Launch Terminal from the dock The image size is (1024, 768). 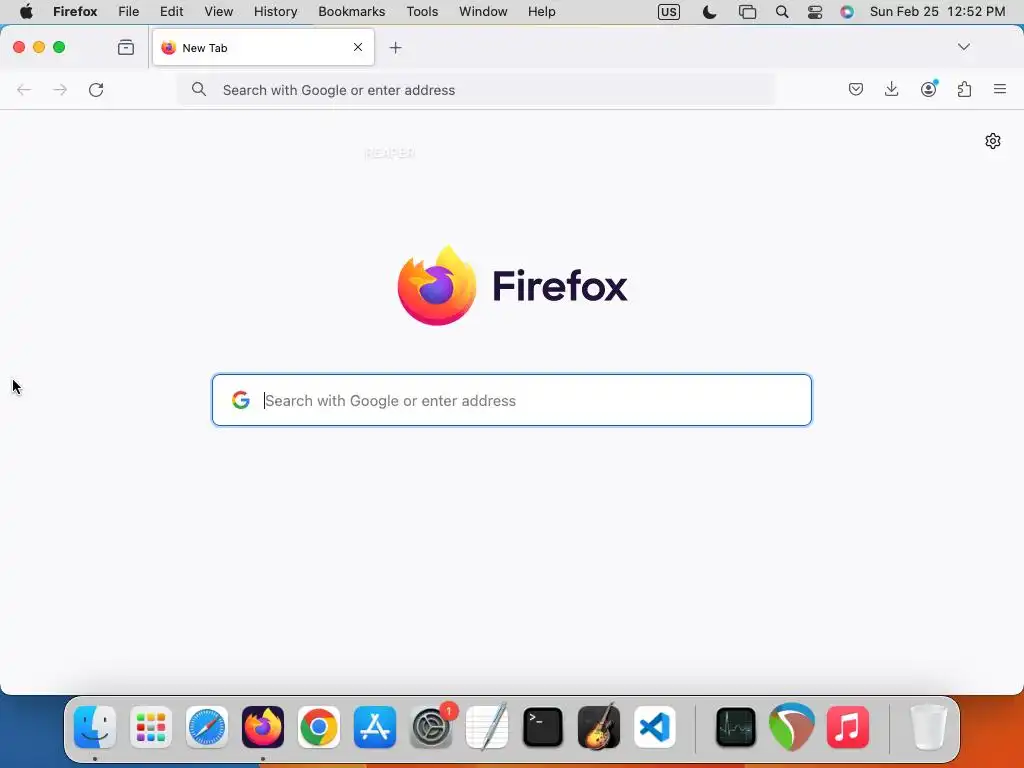pyautogui.click(x=543, y=727)
